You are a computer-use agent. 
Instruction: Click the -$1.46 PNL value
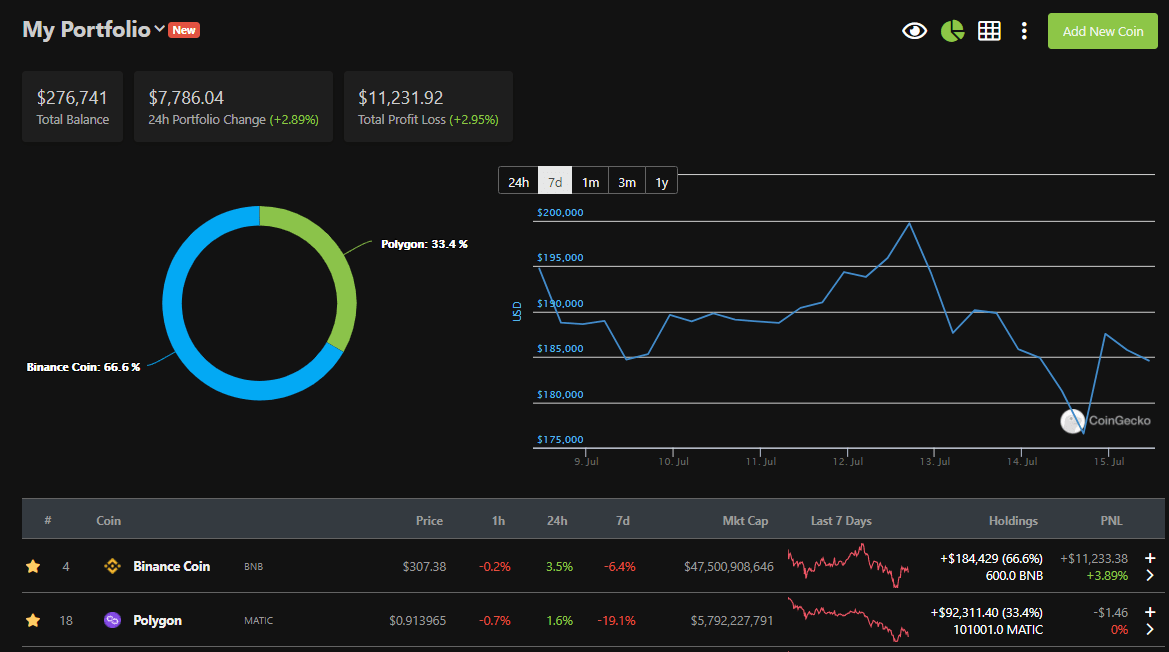pos(1111,613)
